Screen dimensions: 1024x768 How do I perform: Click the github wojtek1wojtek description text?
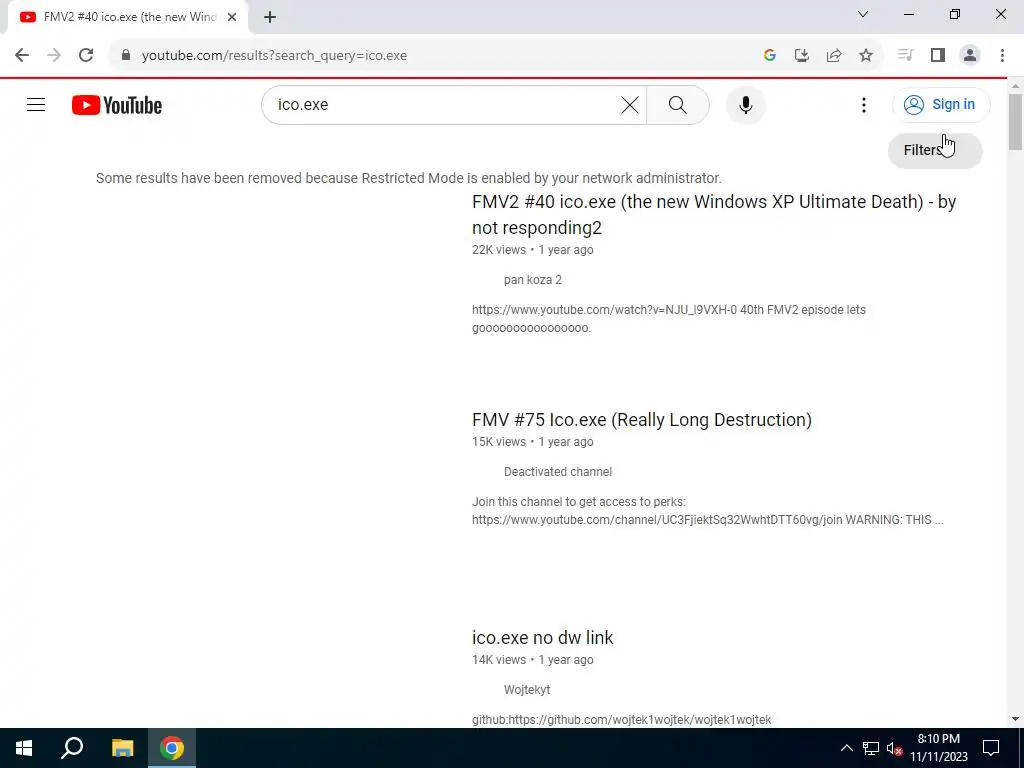[622, 720]
